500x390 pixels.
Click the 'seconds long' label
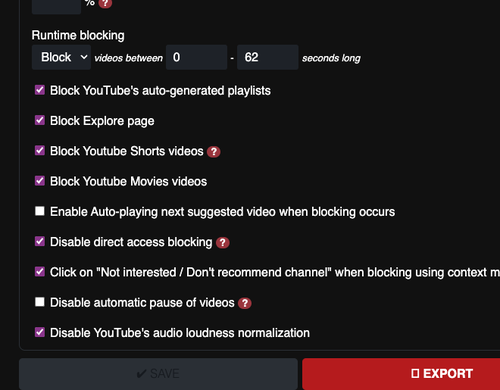pyautogui.click(x=331, y=58)
